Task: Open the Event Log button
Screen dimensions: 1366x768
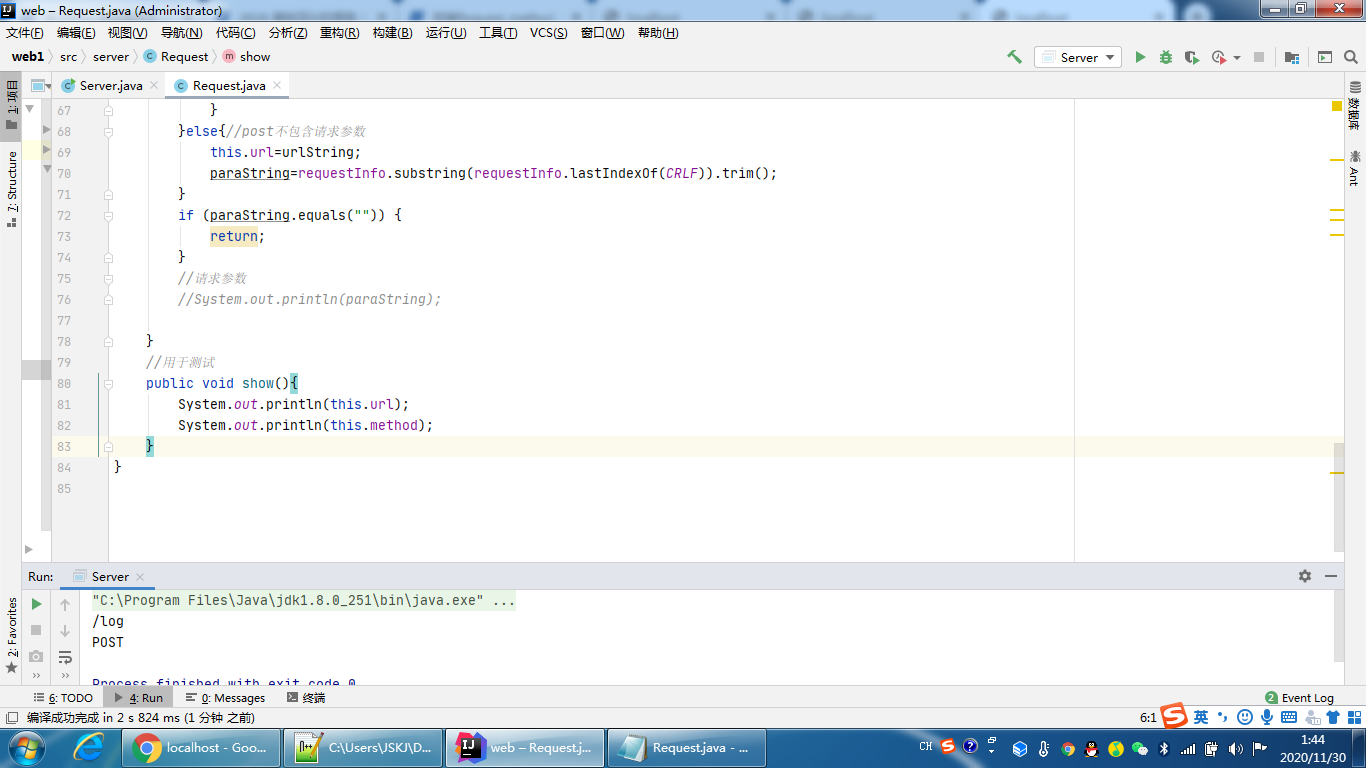Action: (1299, 698)
